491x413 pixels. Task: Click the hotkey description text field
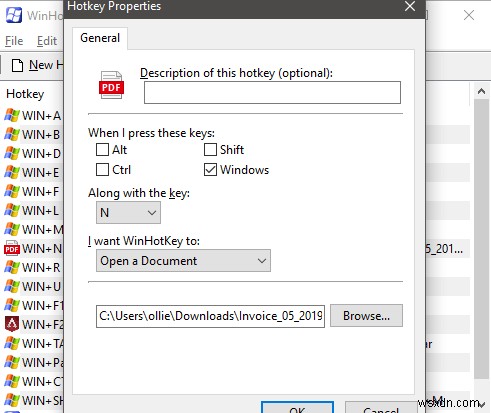point(272,92)
